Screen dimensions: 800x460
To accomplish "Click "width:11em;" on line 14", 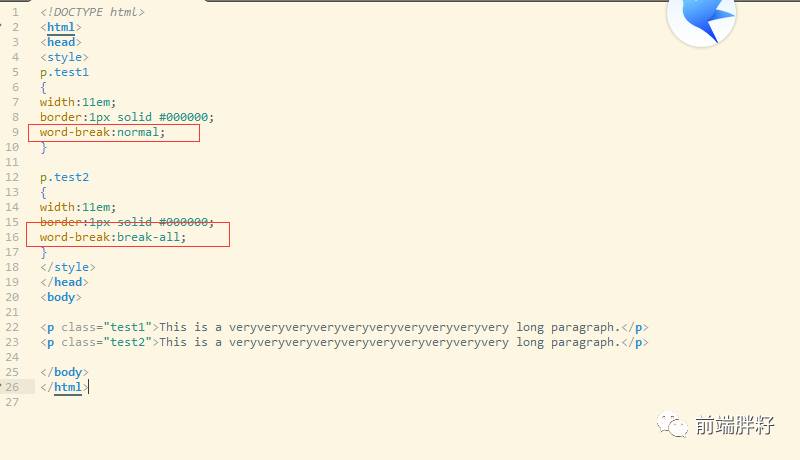I will pos(78,207).
